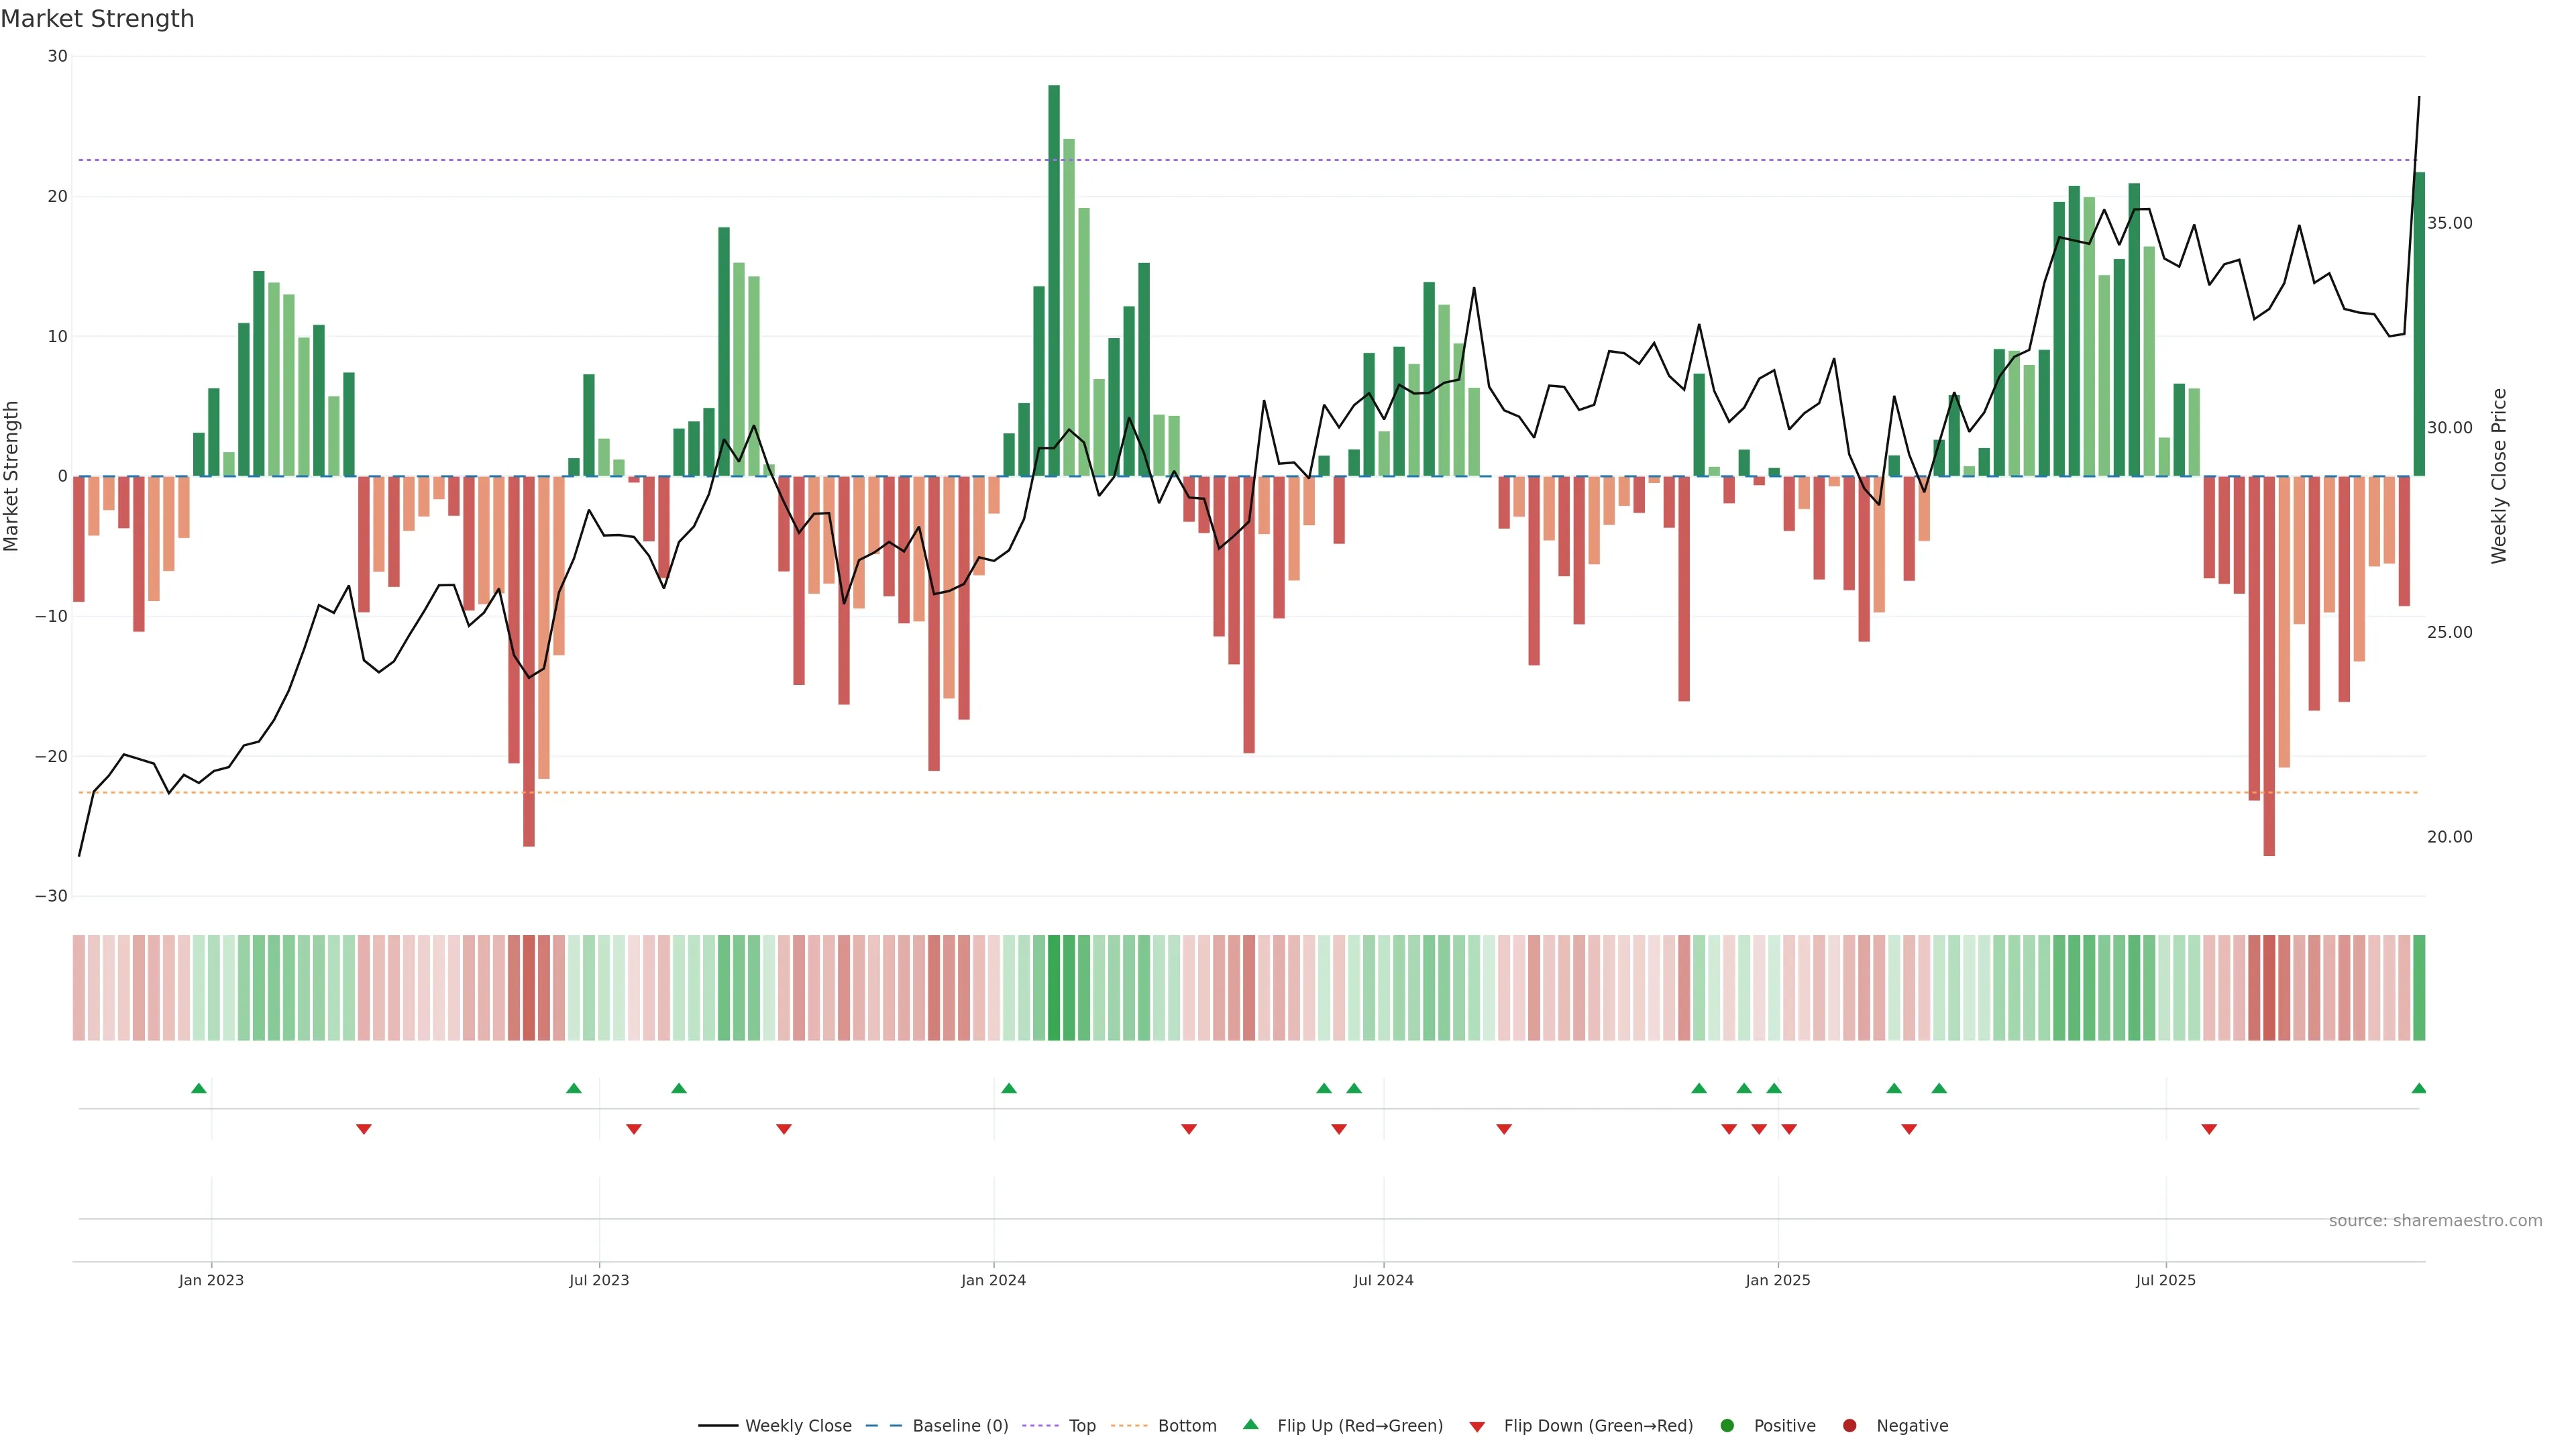Image resolution: width=2576 pixels, height=1449 pixels.
Task: Click Market Strength chart title
Action: [x=97, y=19]
